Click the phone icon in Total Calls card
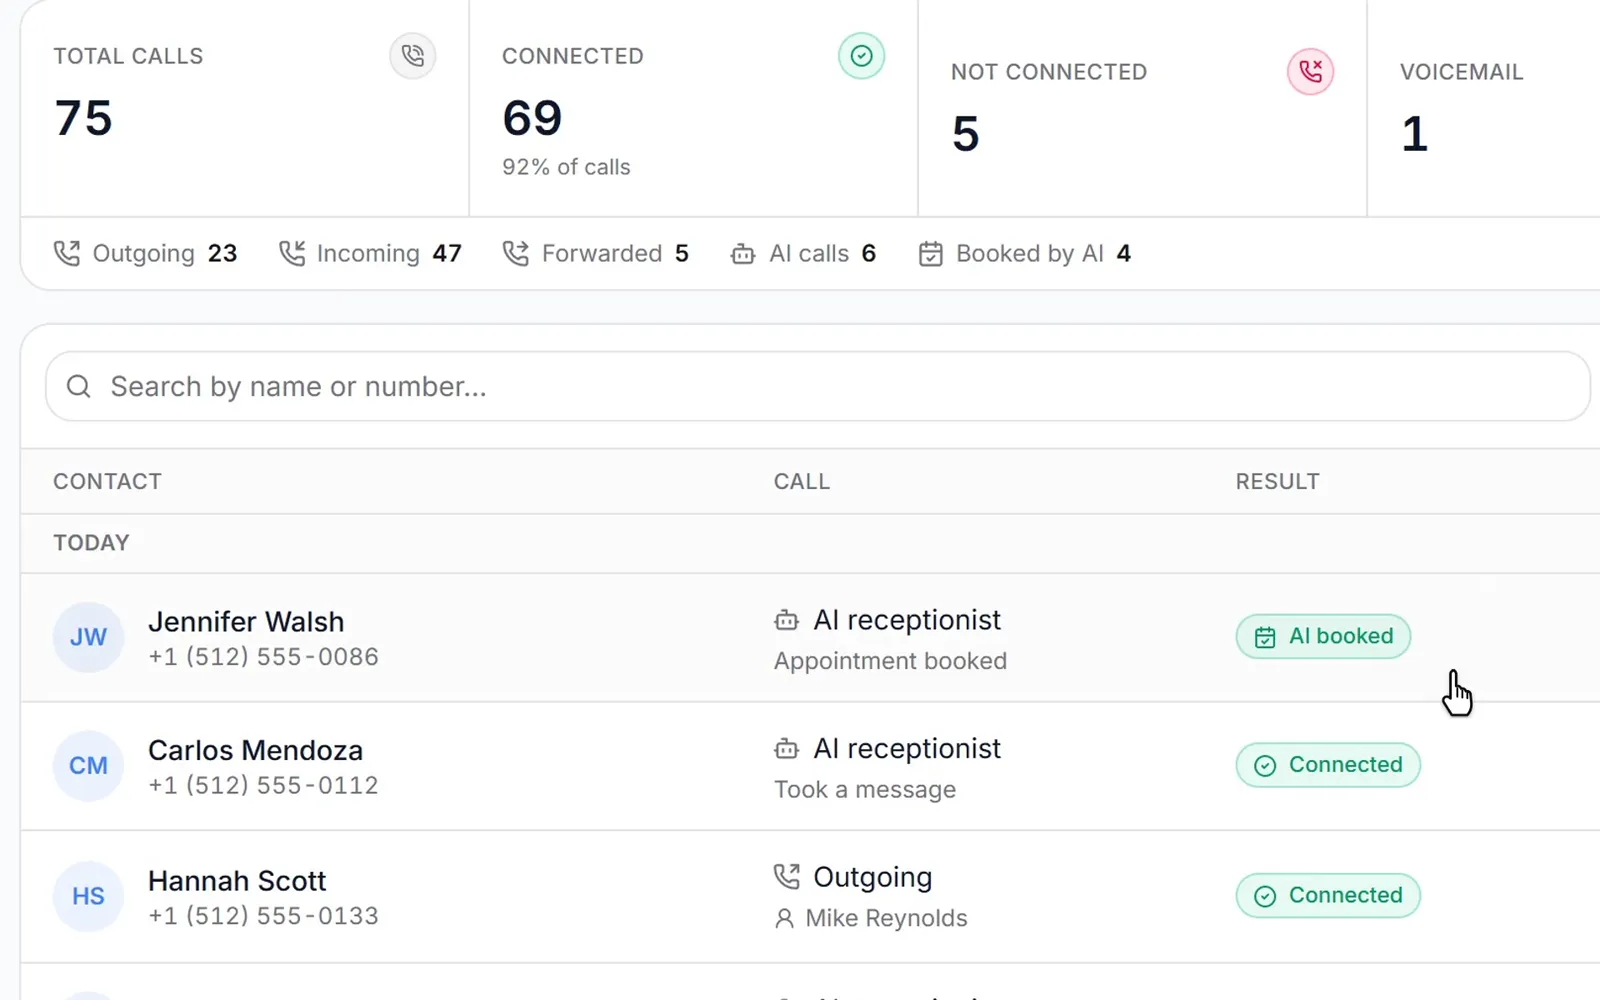Viewport: 1600px width, 1000px height. tap(412, 55)
